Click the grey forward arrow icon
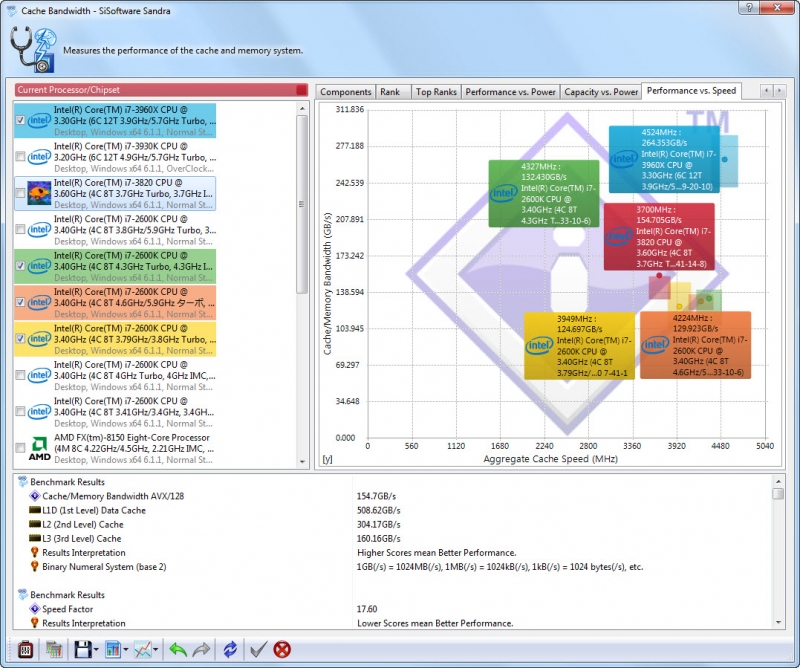800x668 pixels. (x=202, y=650)
